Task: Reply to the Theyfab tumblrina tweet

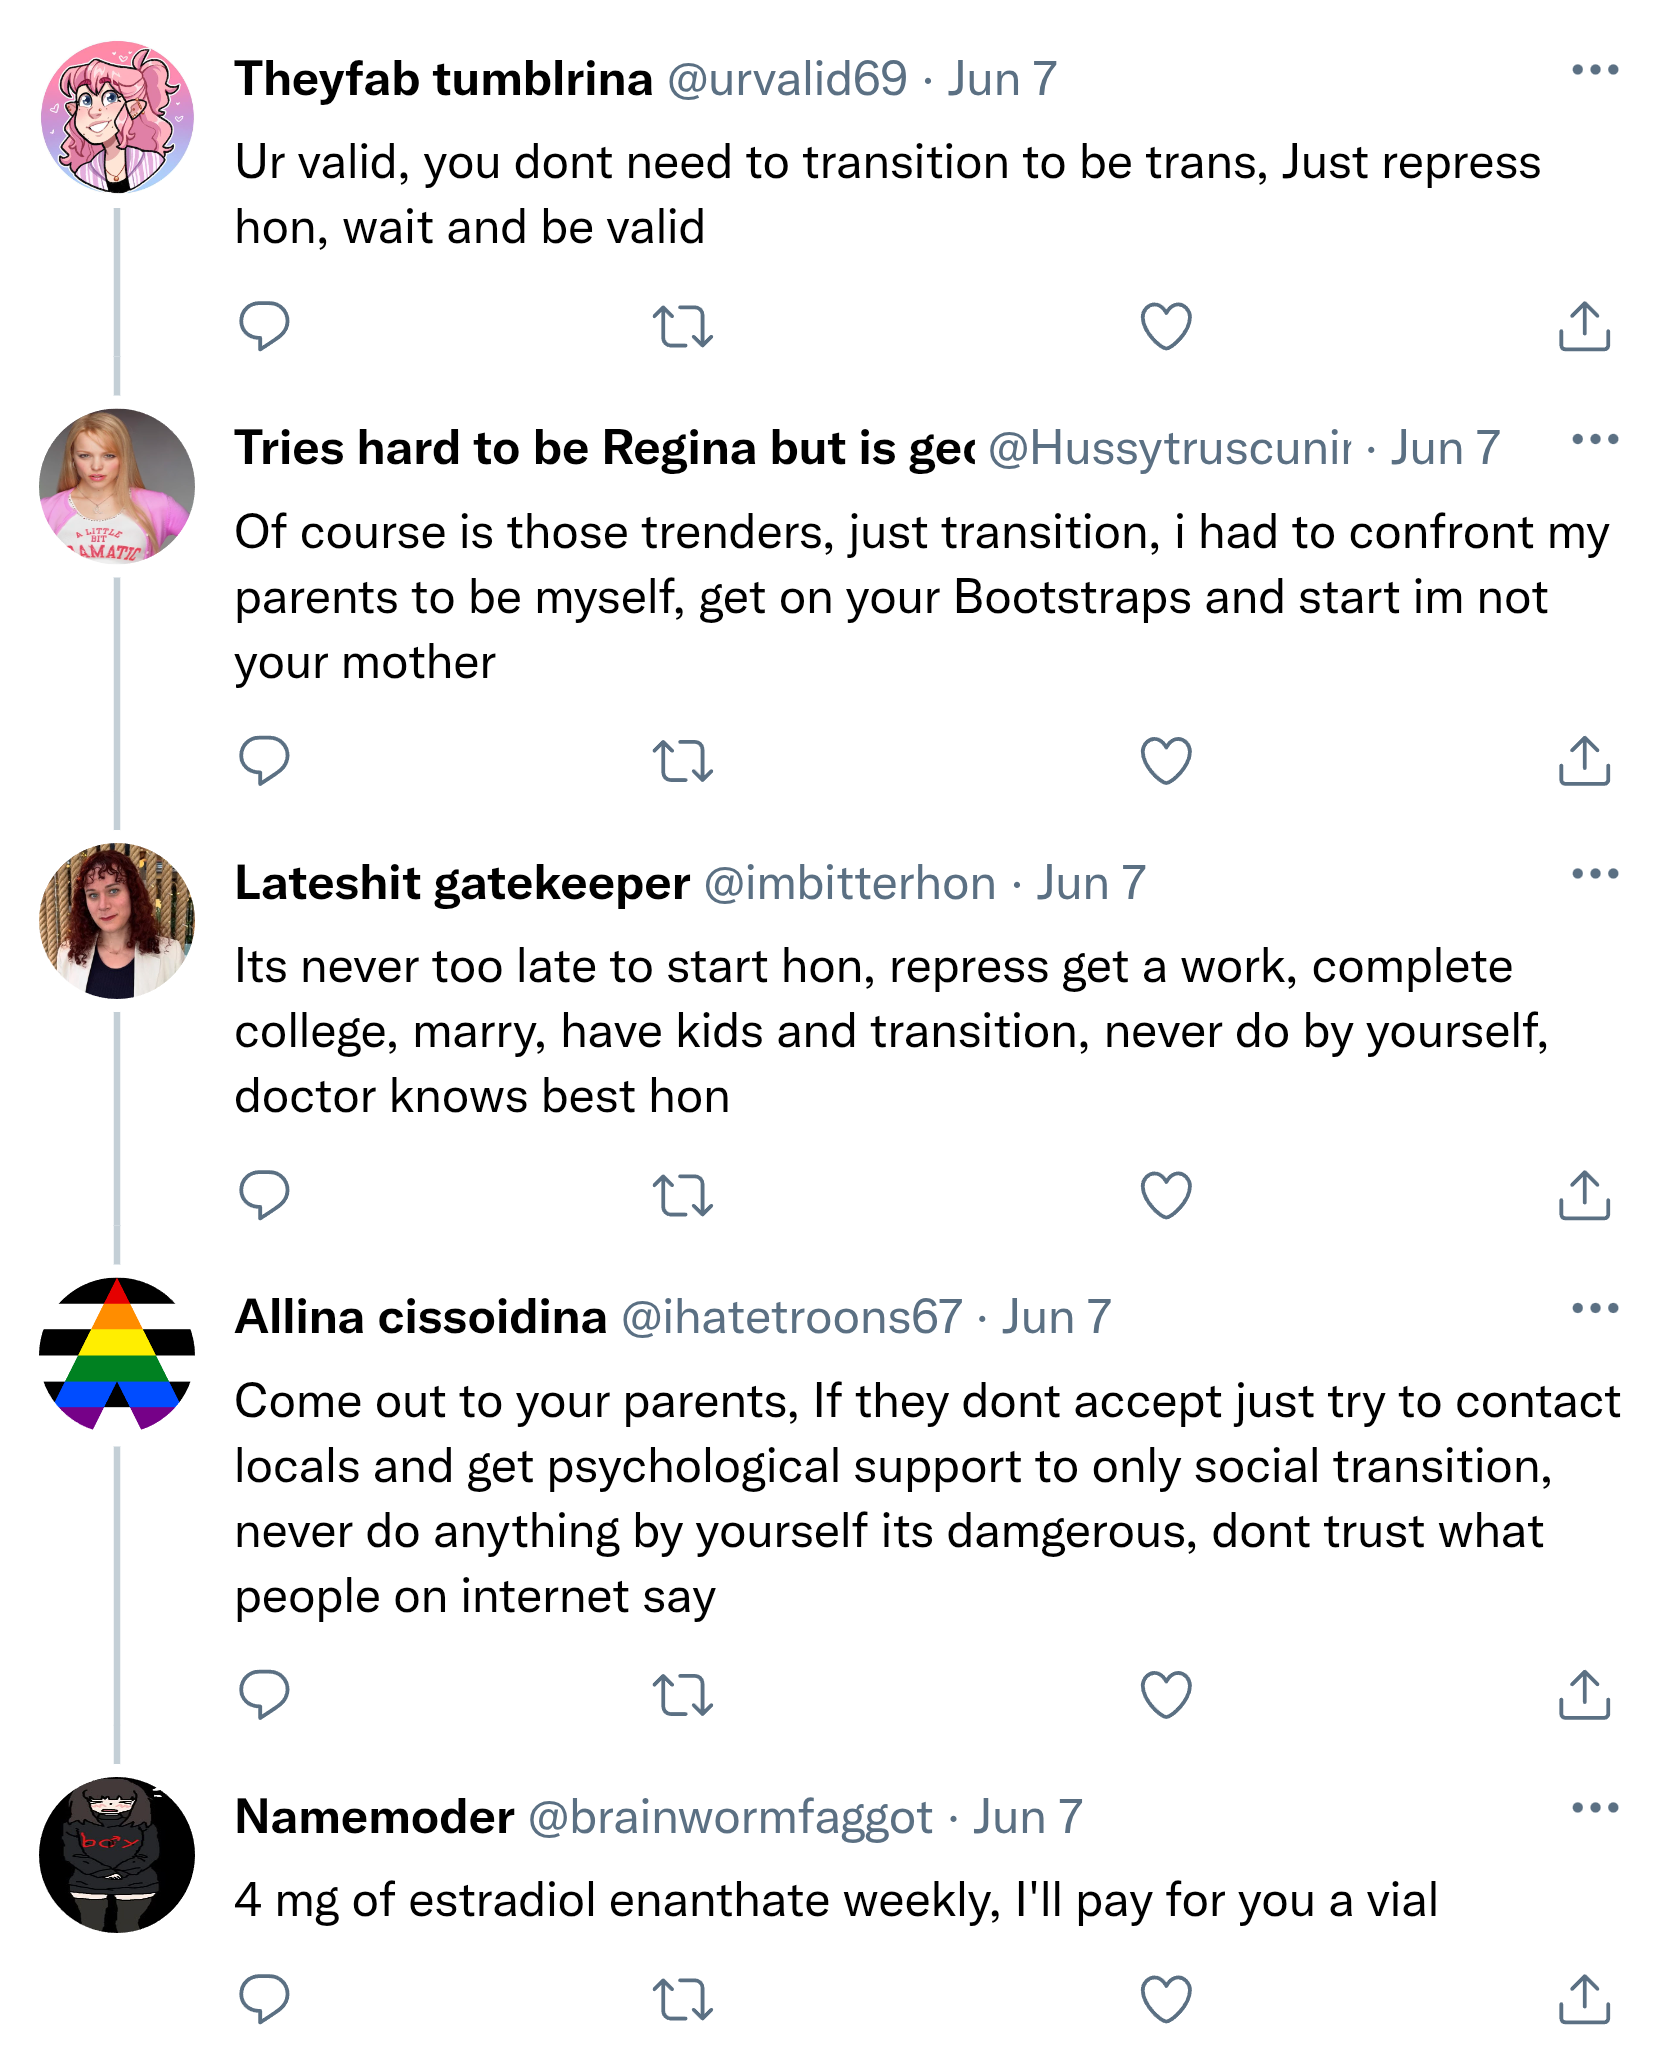Action: click(x=264, y=326)
